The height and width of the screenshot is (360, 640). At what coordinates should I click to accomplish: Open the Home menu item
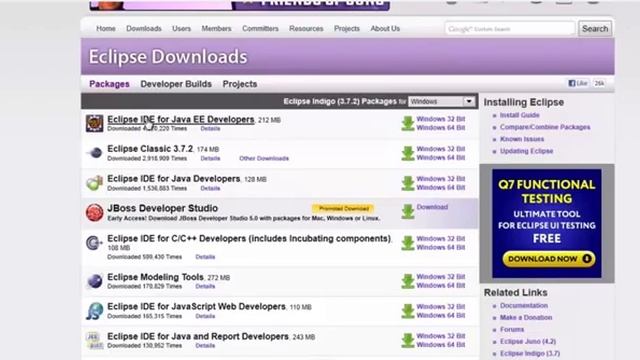point(106,29)
